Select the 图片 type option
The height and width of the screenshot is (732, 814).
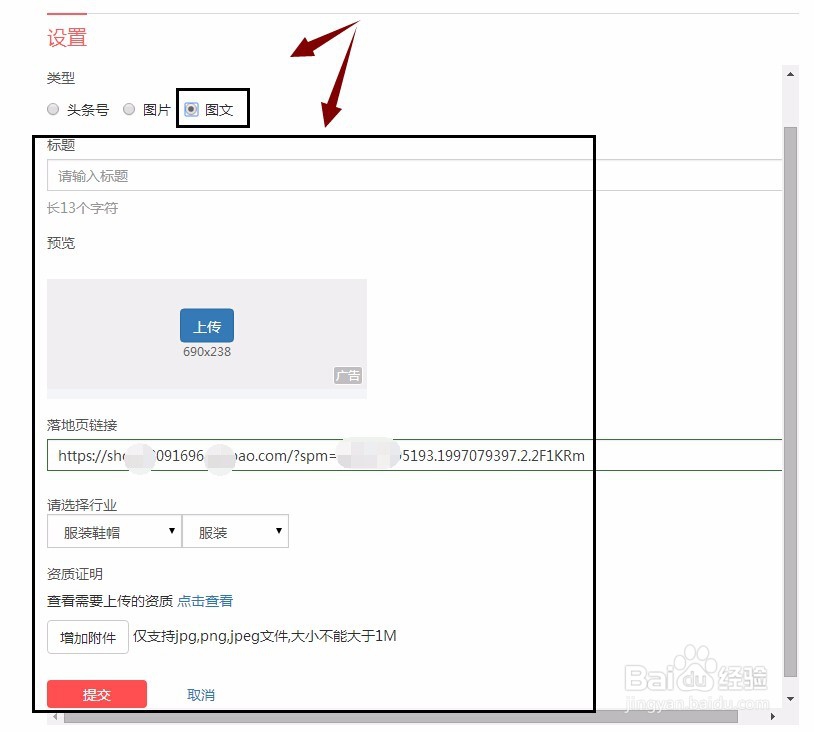tap(129, 109)
